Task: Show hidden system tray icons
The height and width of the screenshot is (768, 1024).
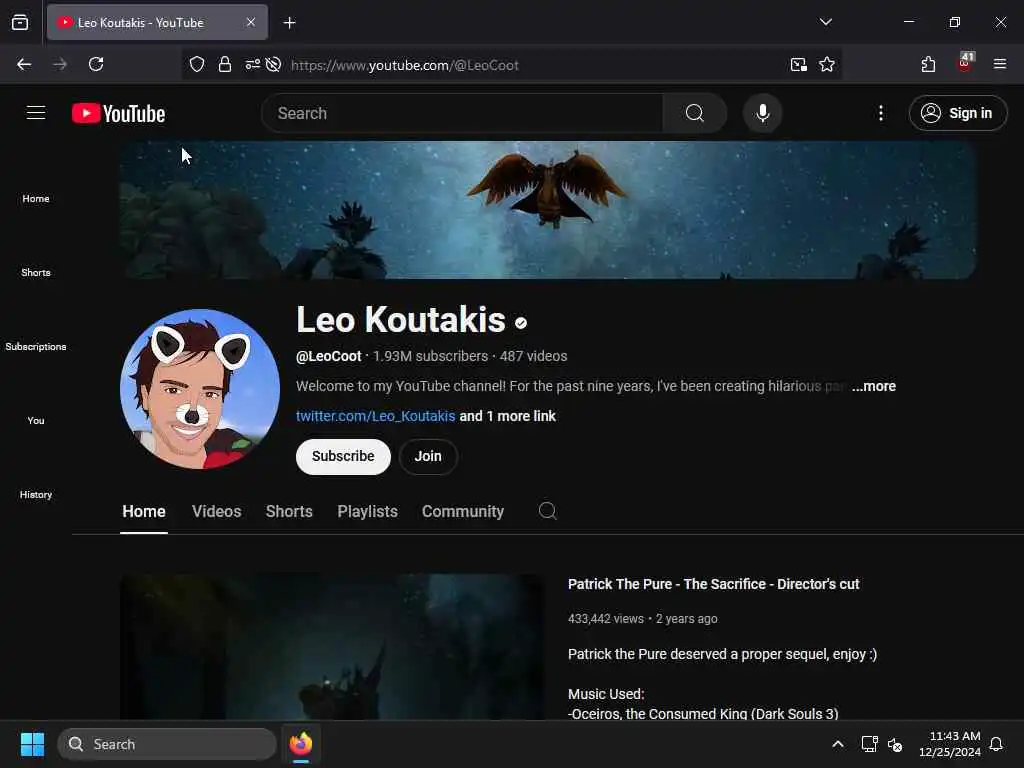Action: click(x=838, y=744)
